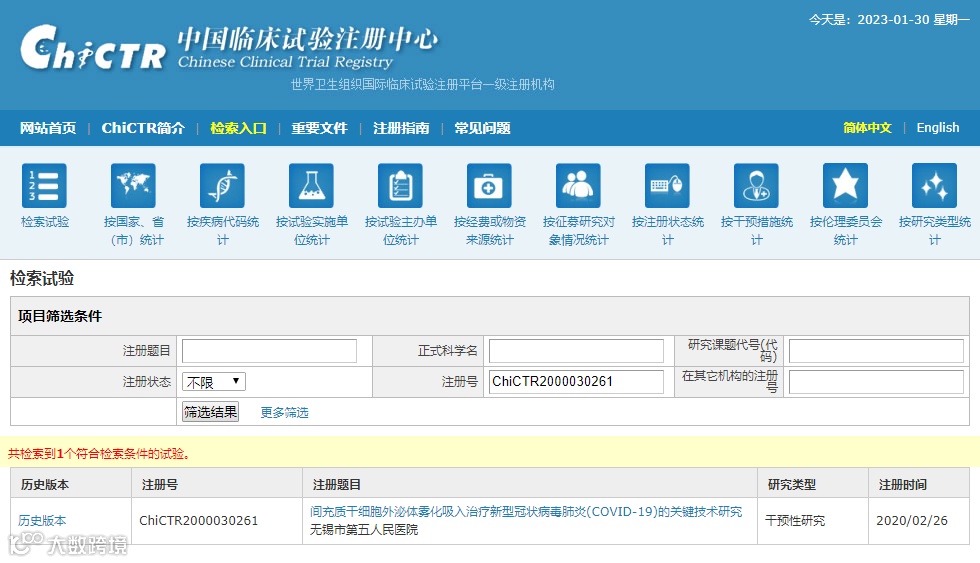Click the 按研究类型统计 label
This screenshot has width=980, height=563.
(x=934, y=231)
